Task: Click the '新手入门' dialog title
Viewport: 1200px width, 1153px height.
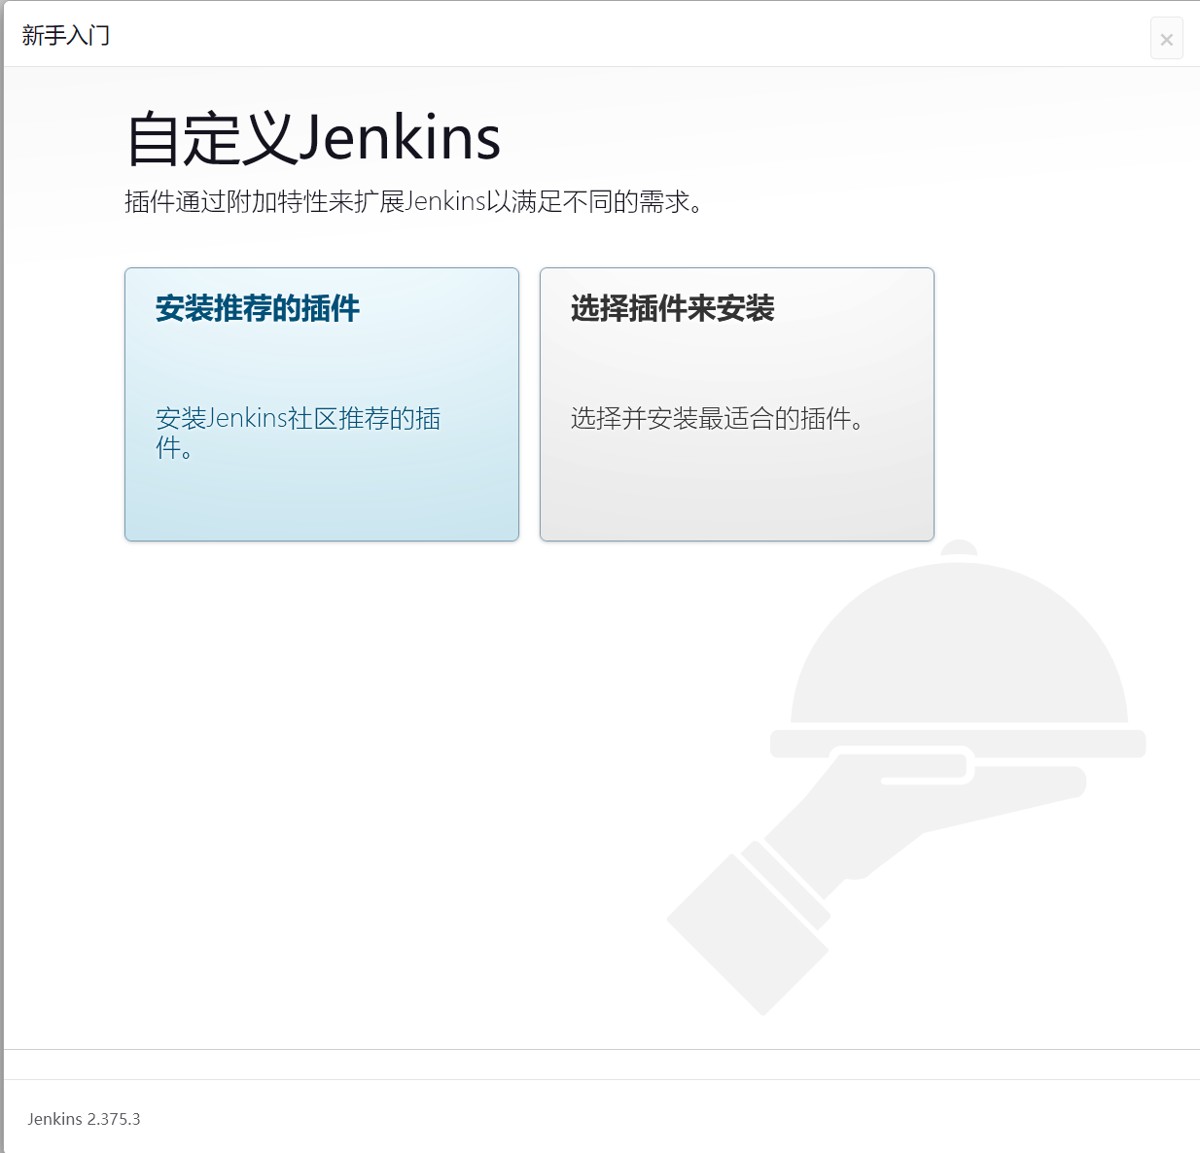Action: (66, 36)
